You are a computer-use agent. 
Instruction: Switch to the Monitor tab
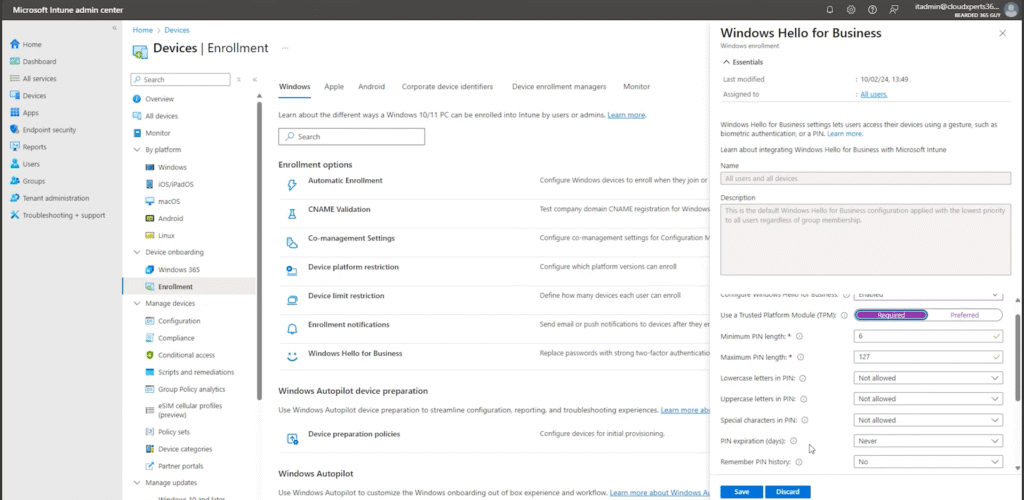coord(637,87)
